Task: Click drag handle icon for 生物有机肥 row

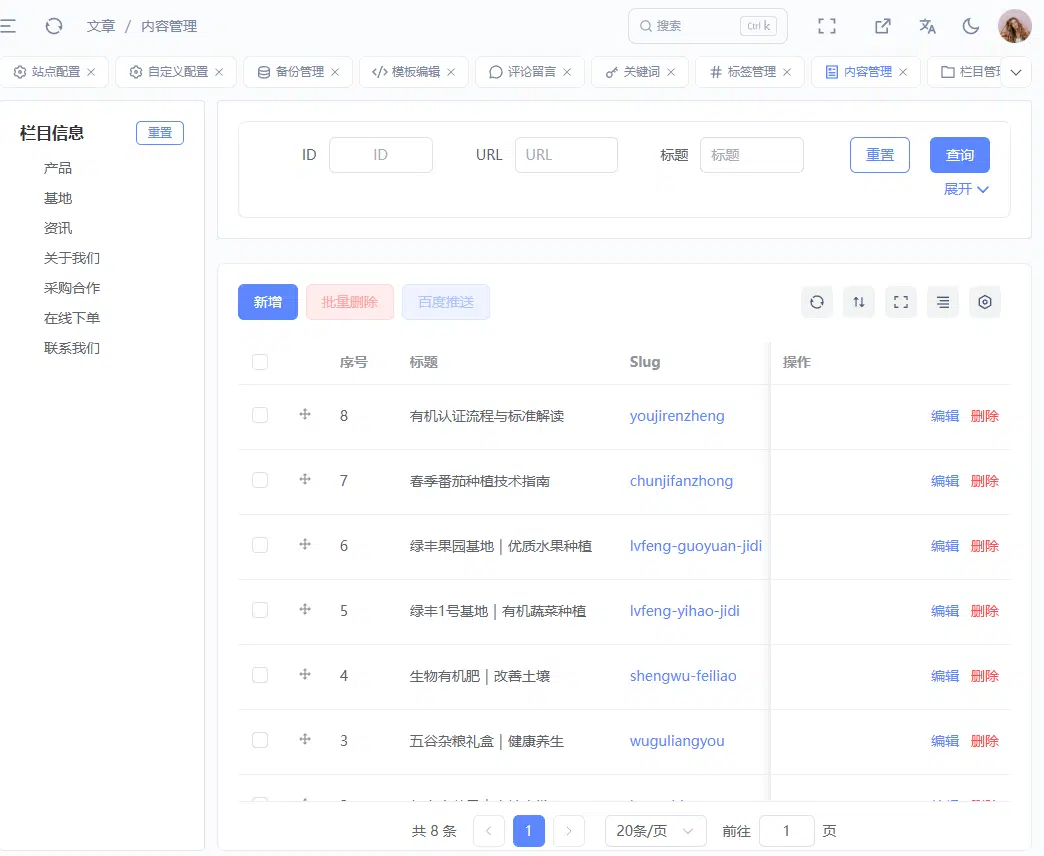Action: [x=305, y=674]
